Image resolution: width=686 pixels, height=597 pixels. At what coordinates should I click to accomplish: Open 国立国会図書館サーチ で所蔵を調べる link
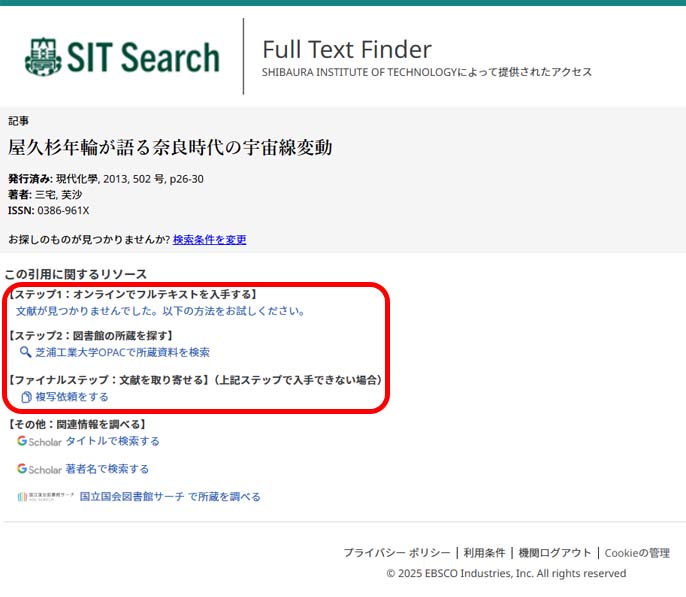point(170,497)
